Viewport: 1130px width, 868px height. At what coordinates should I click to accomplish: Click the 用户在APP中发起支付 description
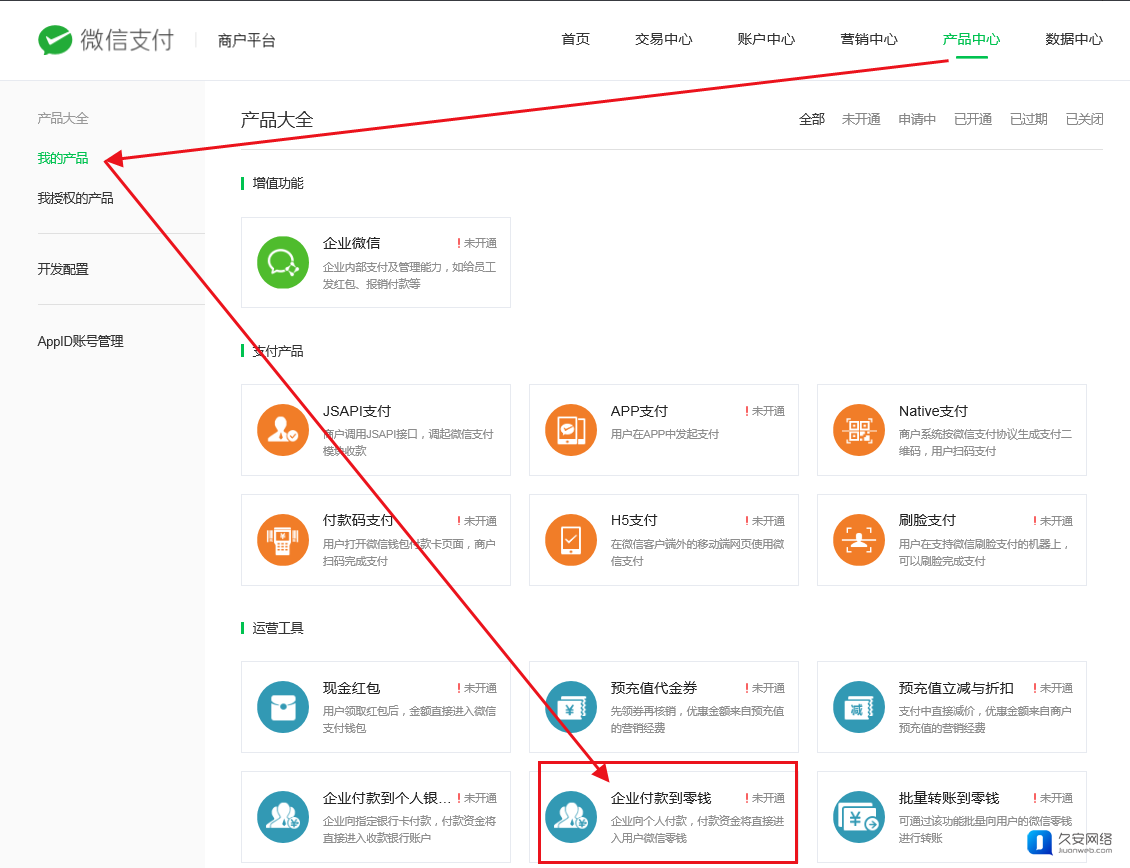click(x=664, y=434)
